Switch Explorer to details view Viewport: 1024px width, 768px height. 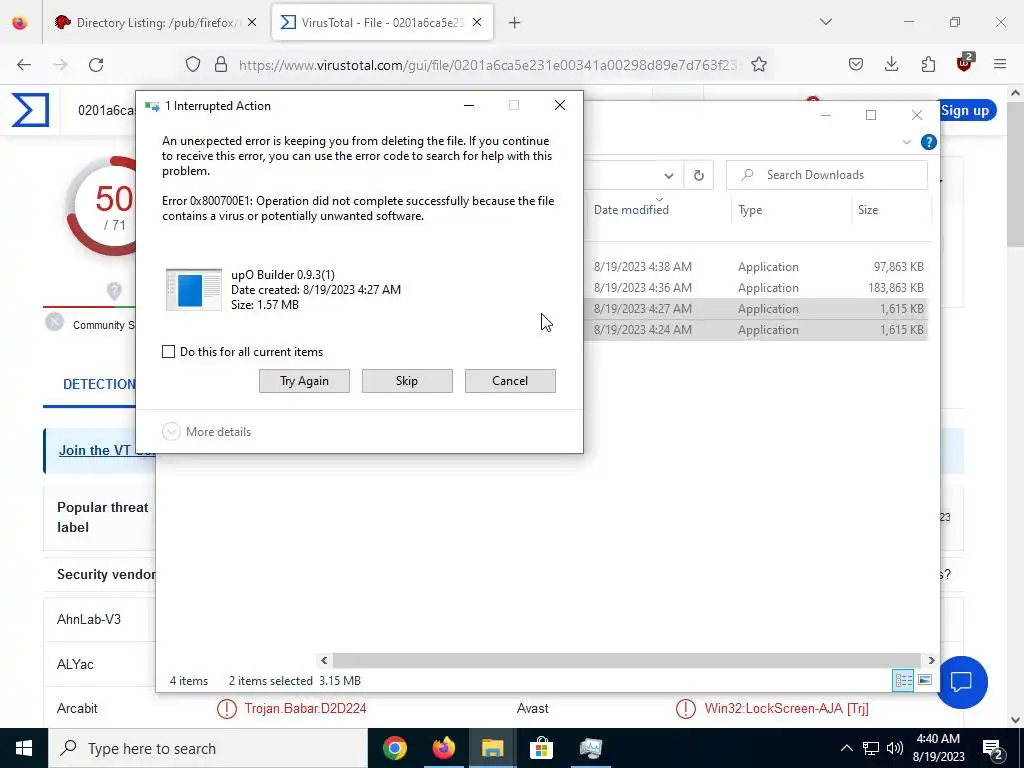pos(904,680)
